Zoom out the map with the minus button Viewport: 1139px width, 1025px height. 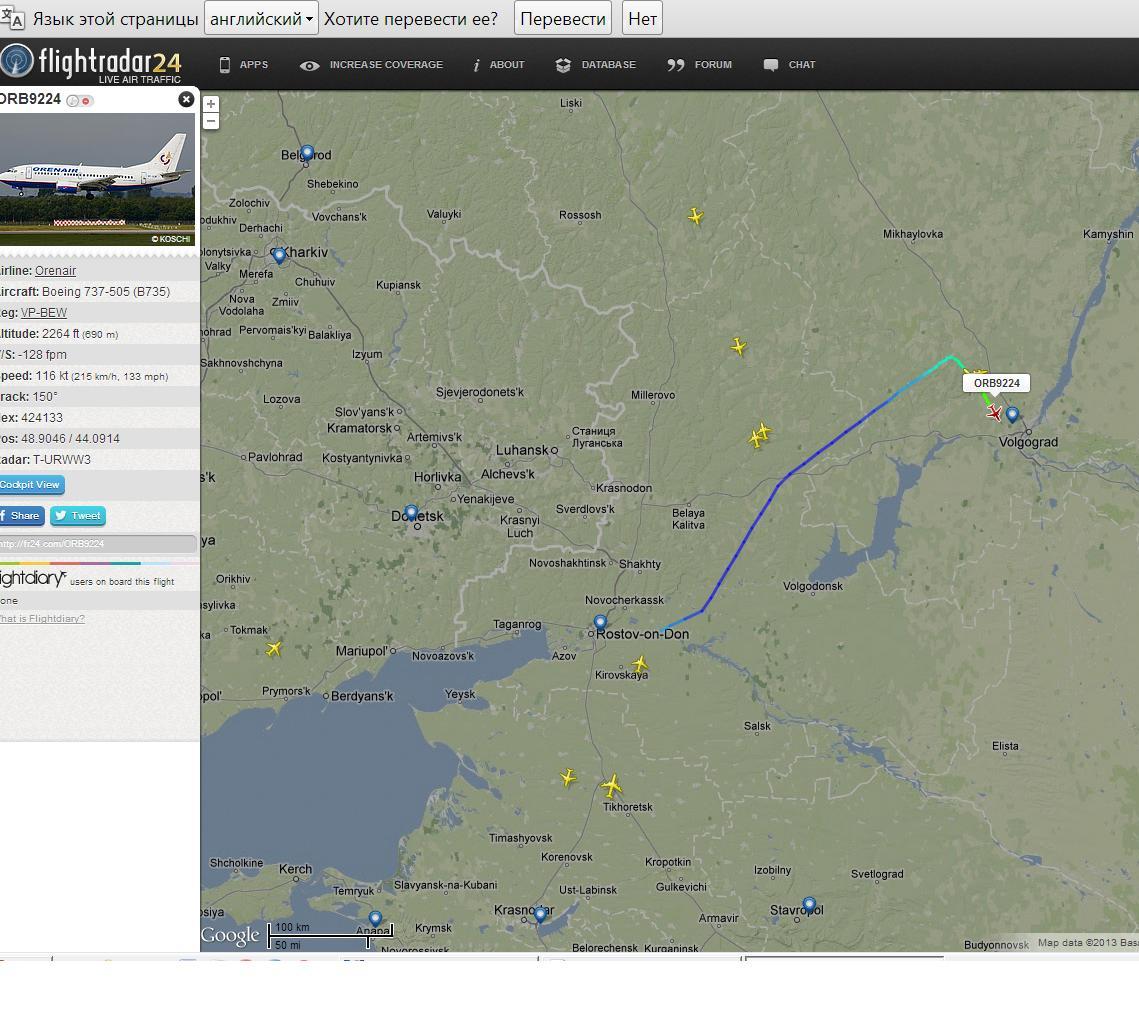click(x=211, y=121)
